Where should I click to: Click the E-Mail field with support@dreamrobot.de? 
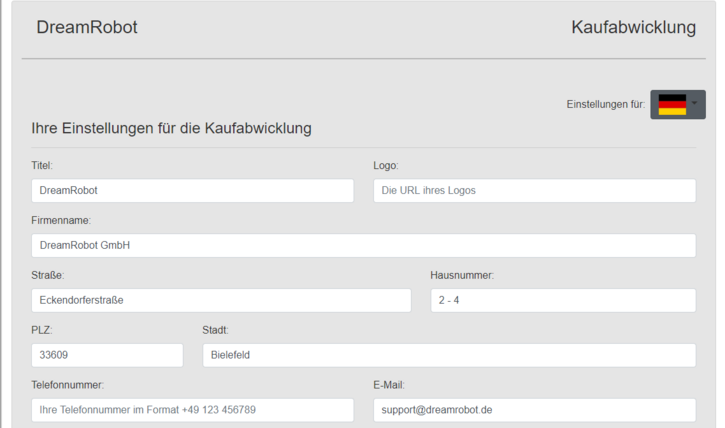click(x=535, y=410)
